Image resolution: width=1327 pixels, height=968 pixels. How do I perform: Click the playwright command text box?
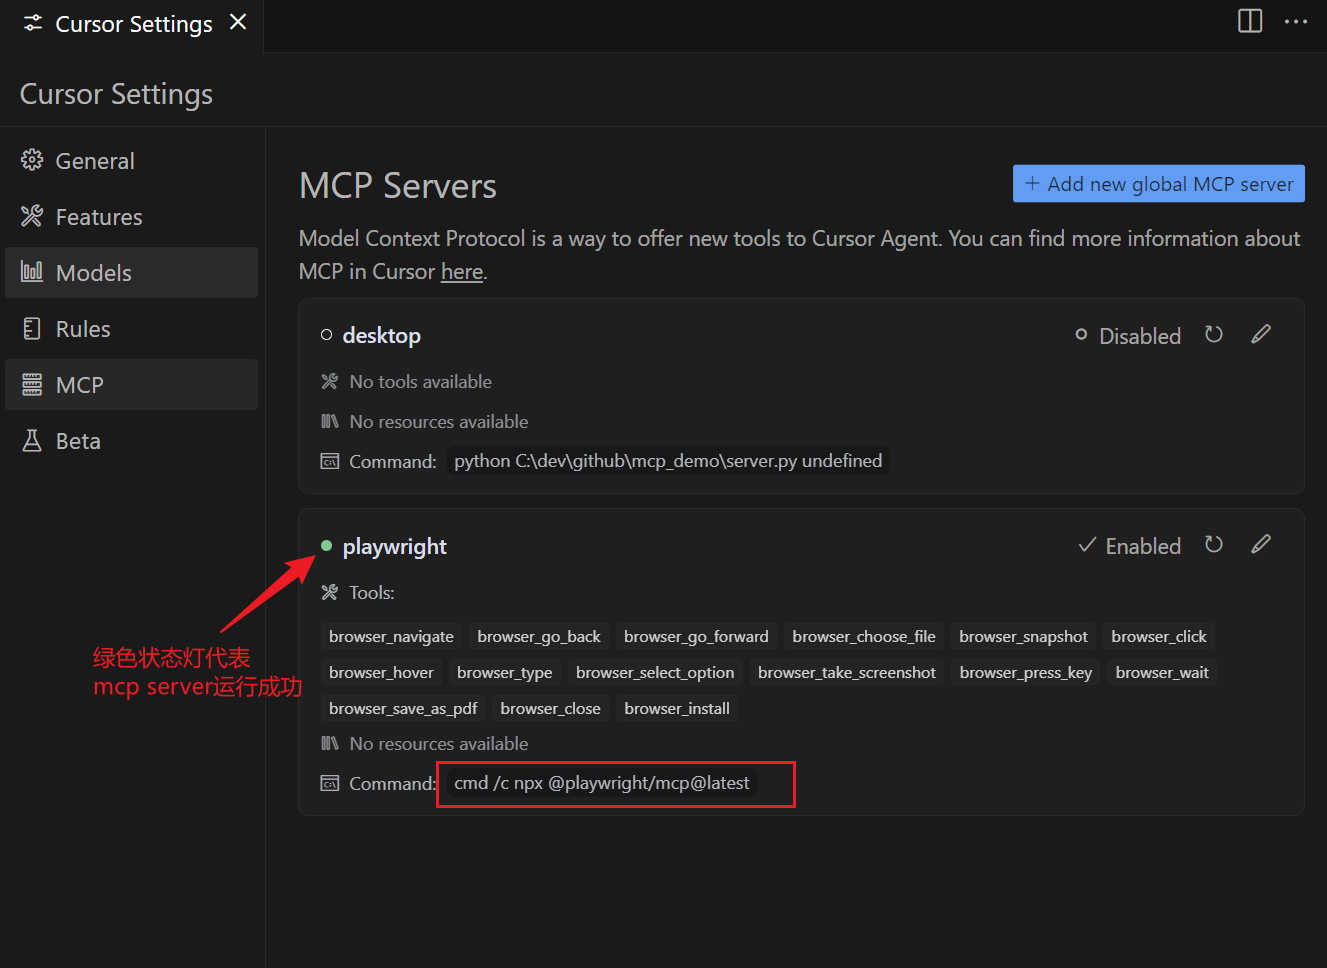[602, 783]
